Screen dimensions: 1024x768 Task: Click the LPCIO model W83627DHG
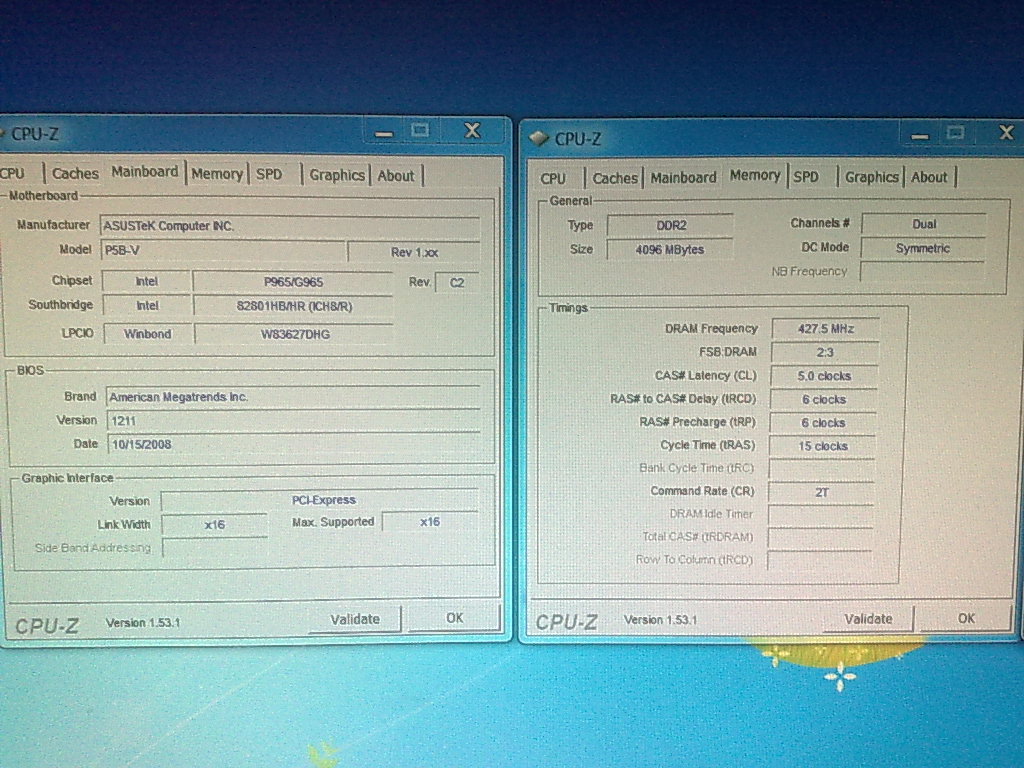point(295,334)
